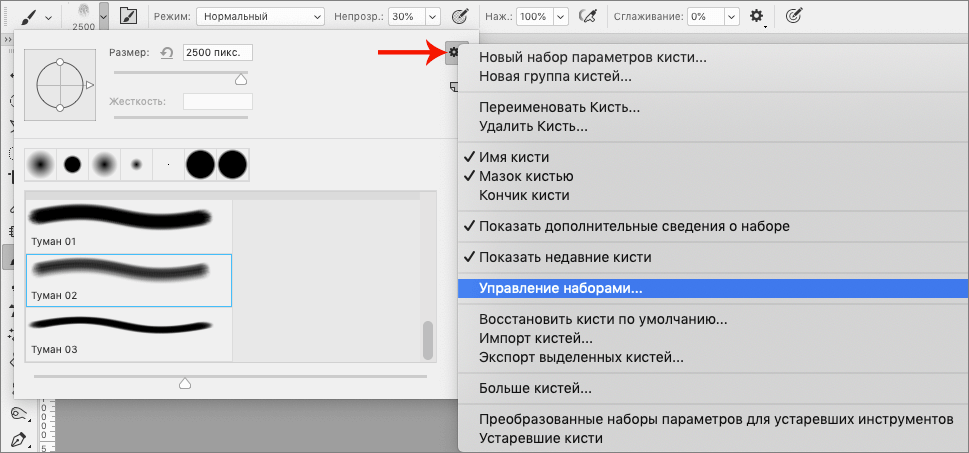Choose Новая группа кистей...
Viewport: 969px width, 453px height.
pos(555,77)
